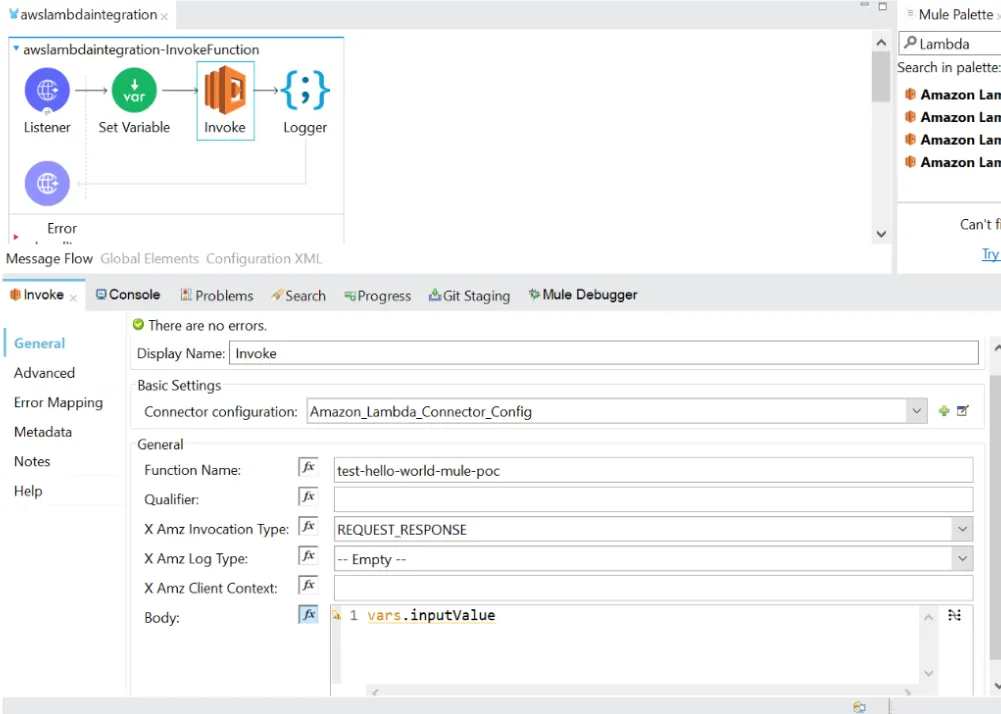Open the X Amz Log Type dropdown
Screen dimensions: 1001x714
(x=962, y=559)
